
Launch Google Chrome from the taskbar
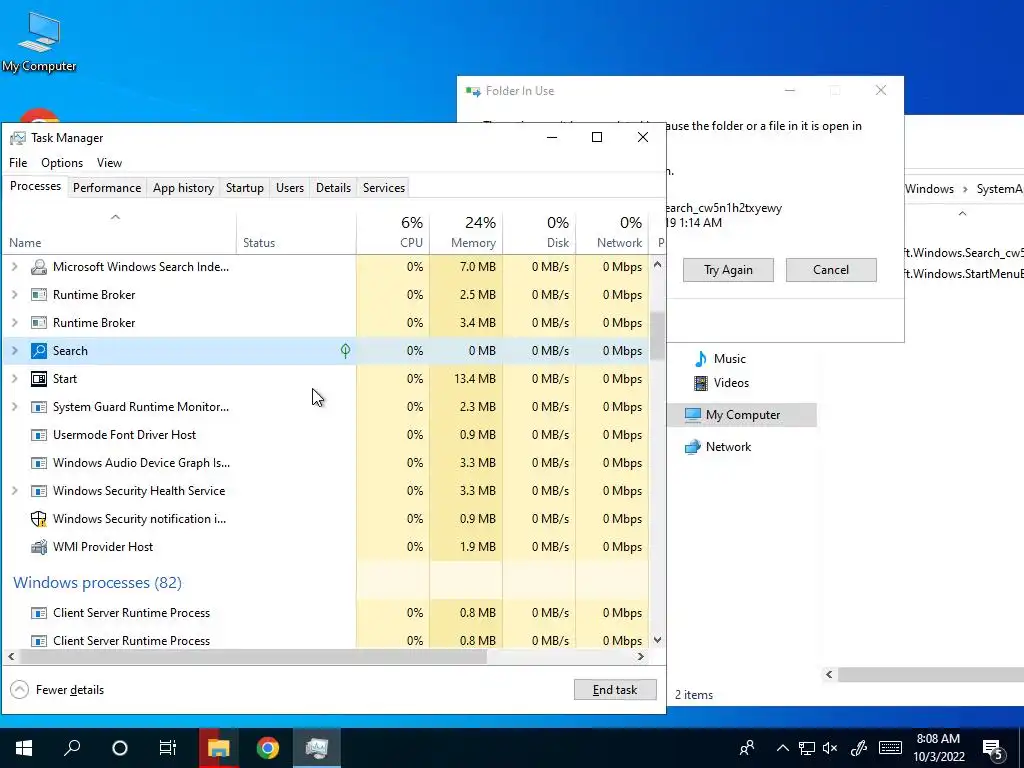[267, 748]
